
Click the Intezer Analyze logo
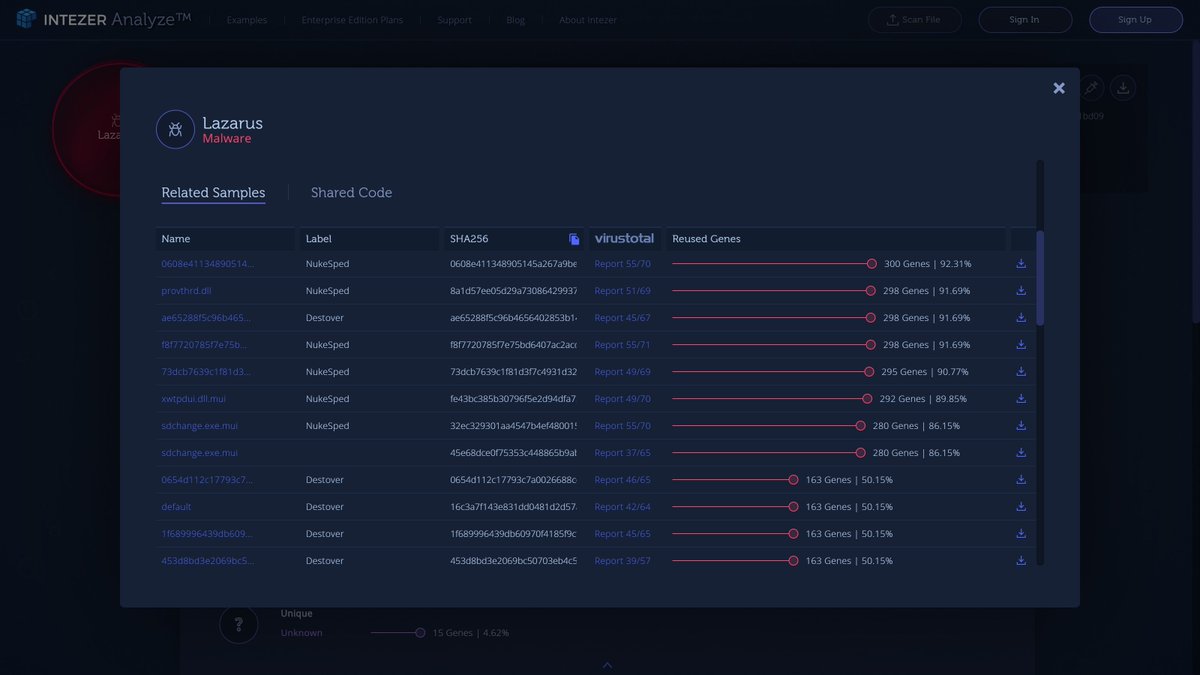104,19
